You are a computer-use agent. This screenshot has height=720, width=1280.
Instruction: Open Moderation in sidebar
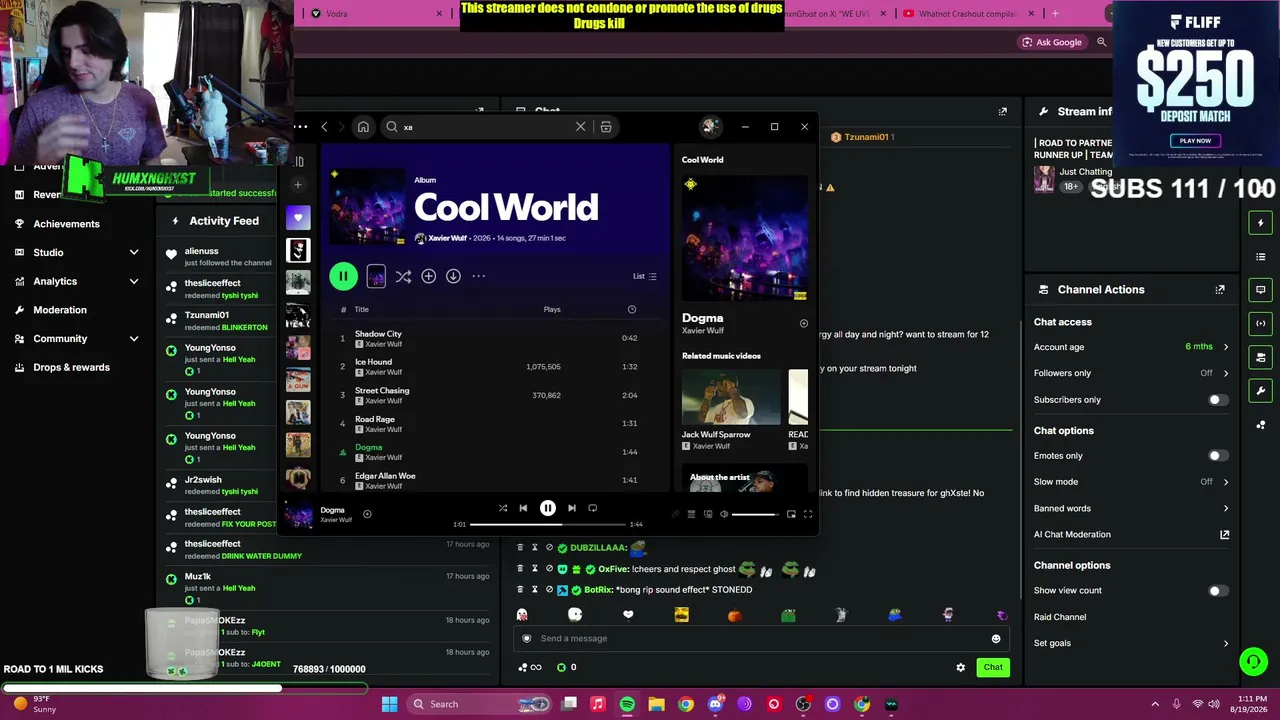click(60, 310)
